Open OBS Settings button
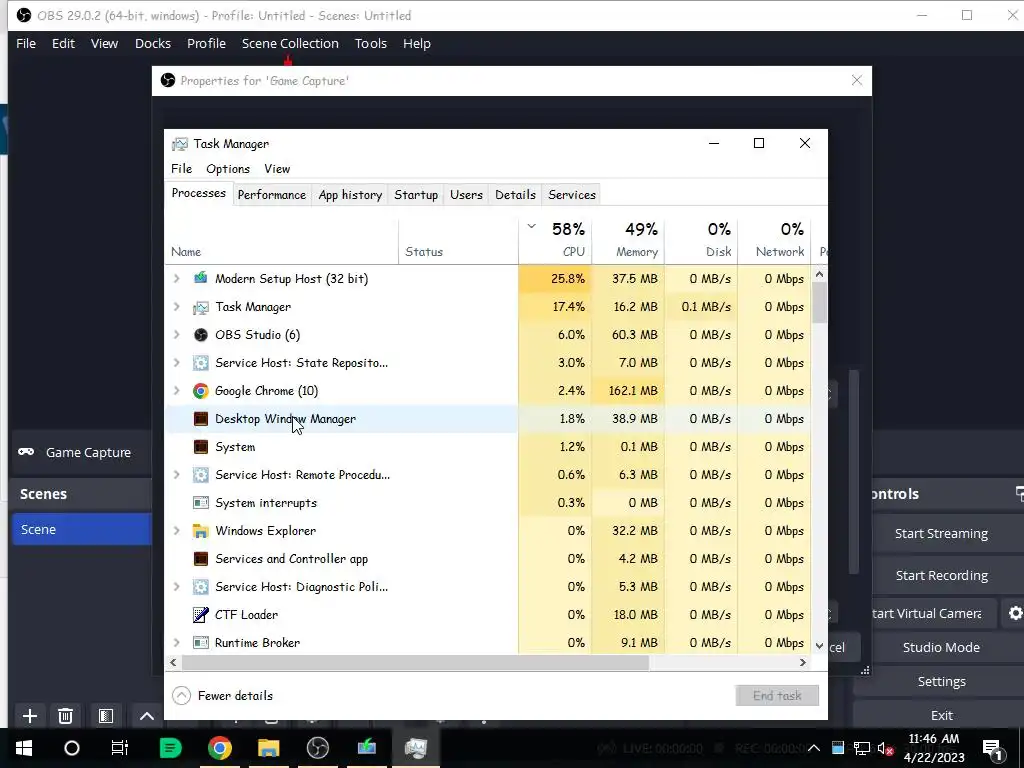 (x=941, y=681)
